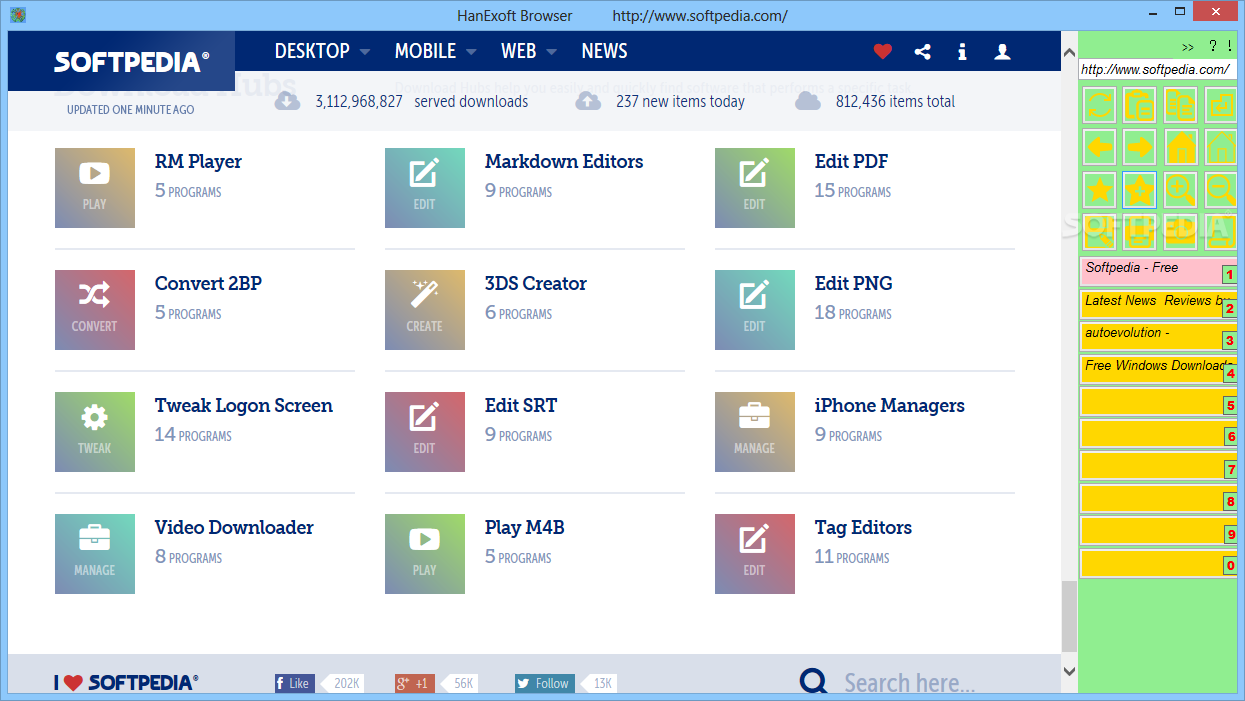Switch to tab 1 'Softpedia - Free'
1245x701 pixels.
tap(1158, 272)
